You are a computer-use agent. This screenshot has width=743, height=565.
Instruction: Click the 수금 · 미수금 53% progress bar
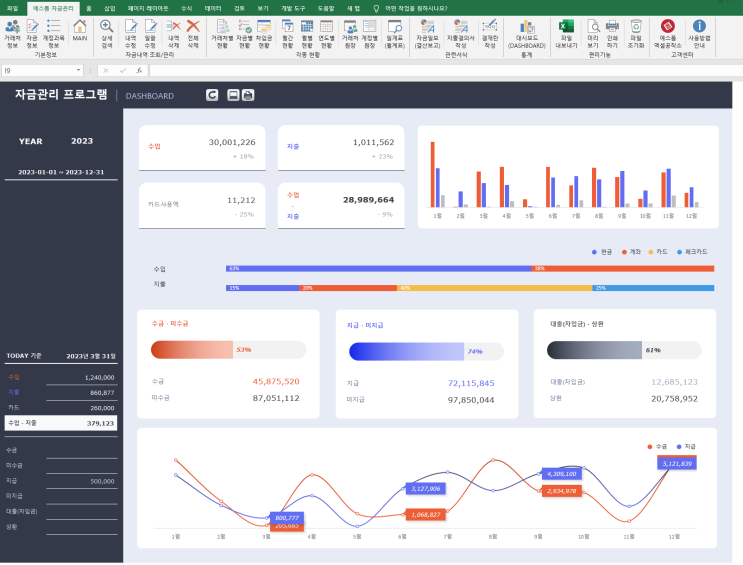(x=228, y=350)
